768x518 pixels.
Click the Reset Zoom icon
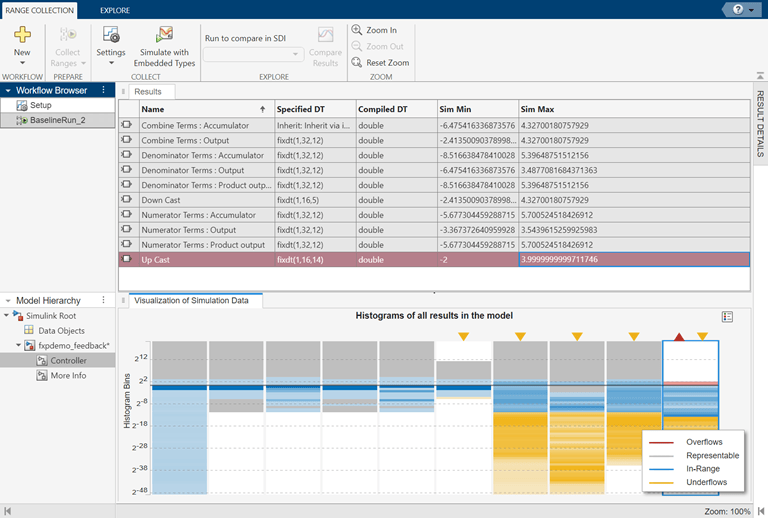click(357, 63)
